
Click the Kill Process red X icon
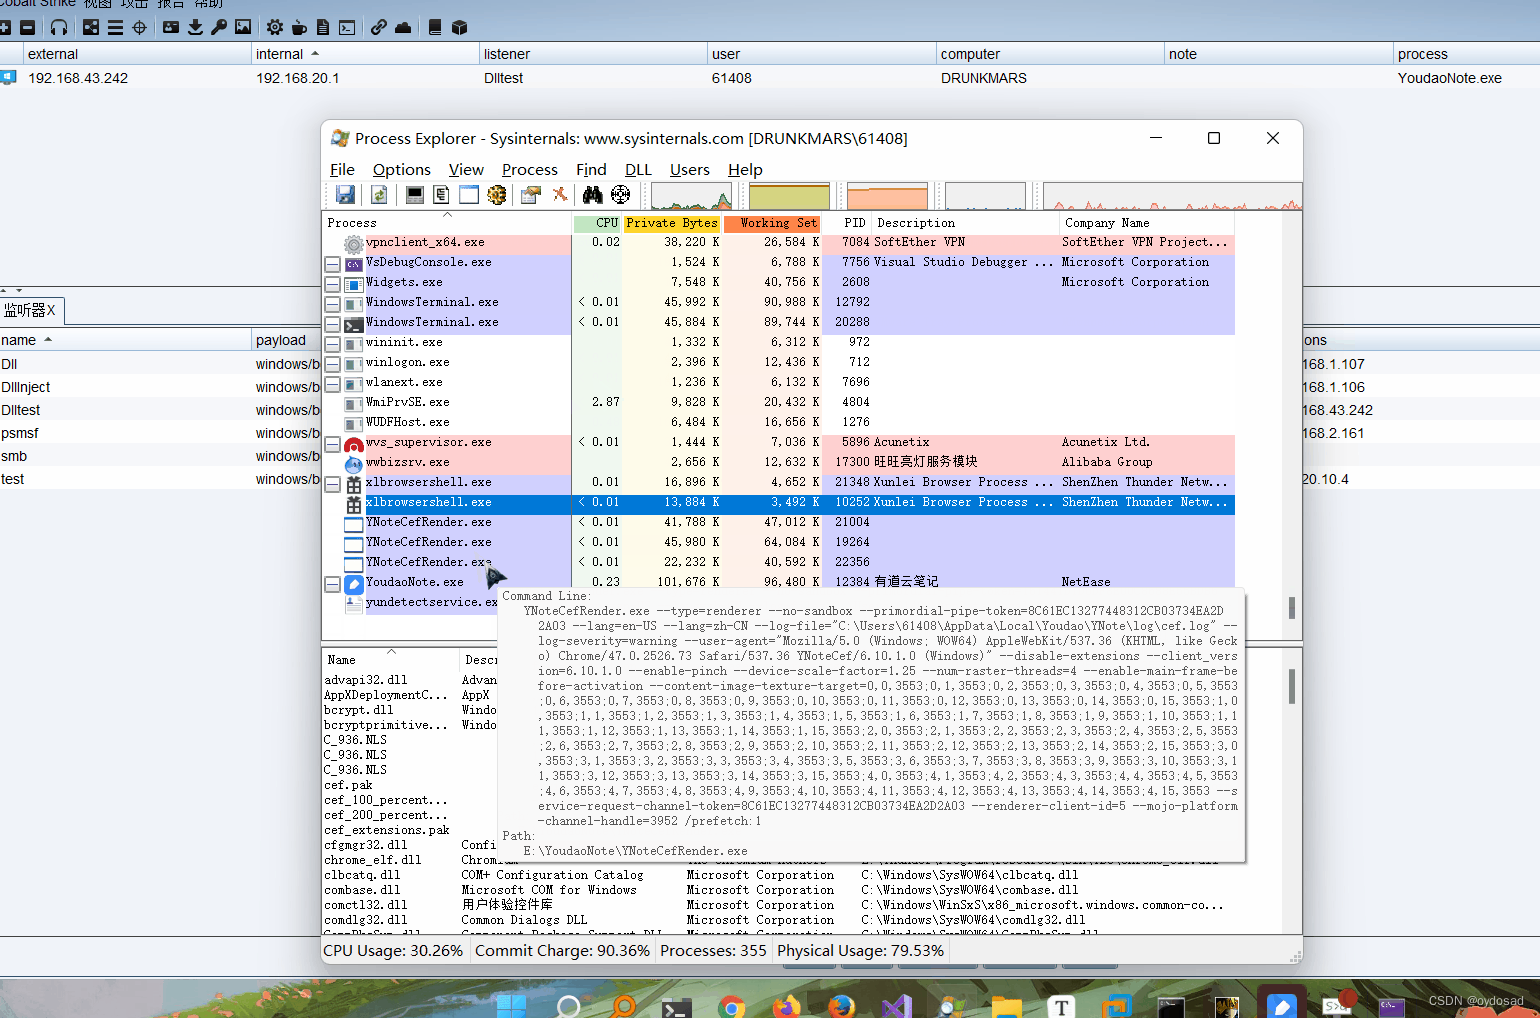click(559, 195)
